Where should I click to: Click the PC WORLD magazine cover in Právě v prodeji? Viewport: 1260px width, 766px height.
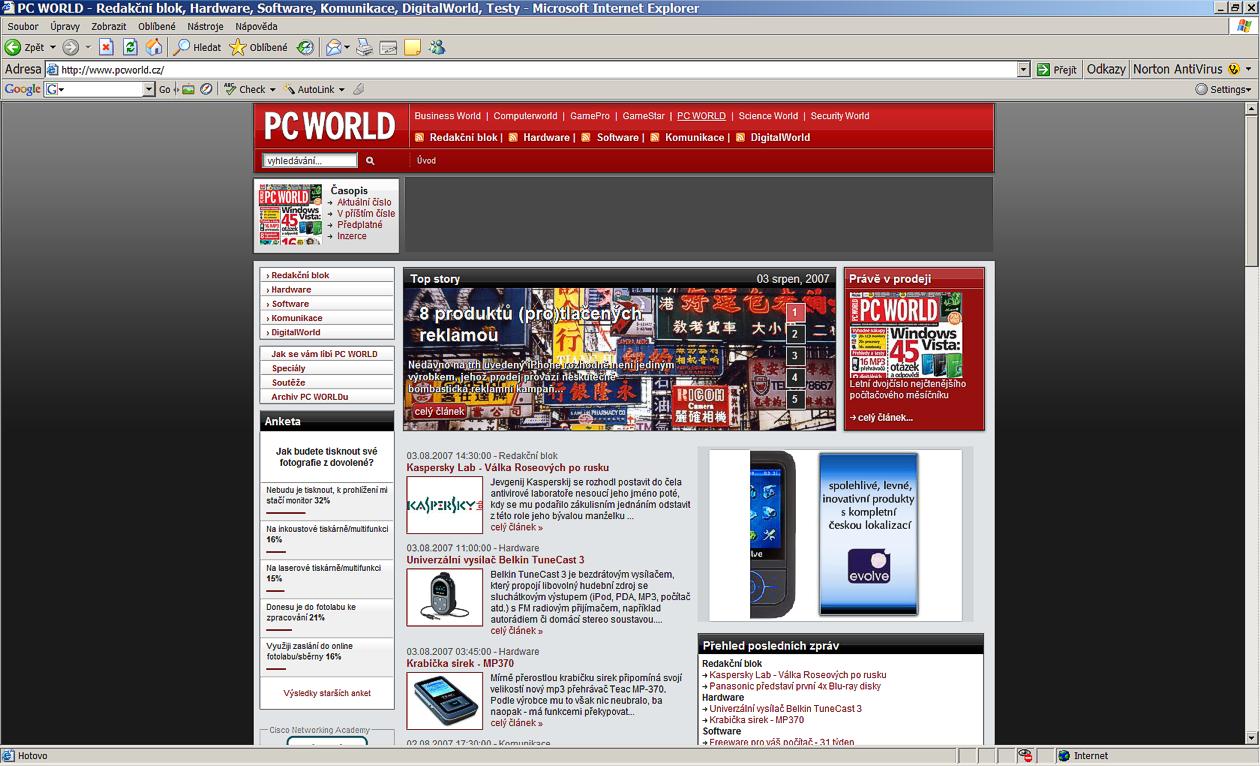(x=907, y=335)
